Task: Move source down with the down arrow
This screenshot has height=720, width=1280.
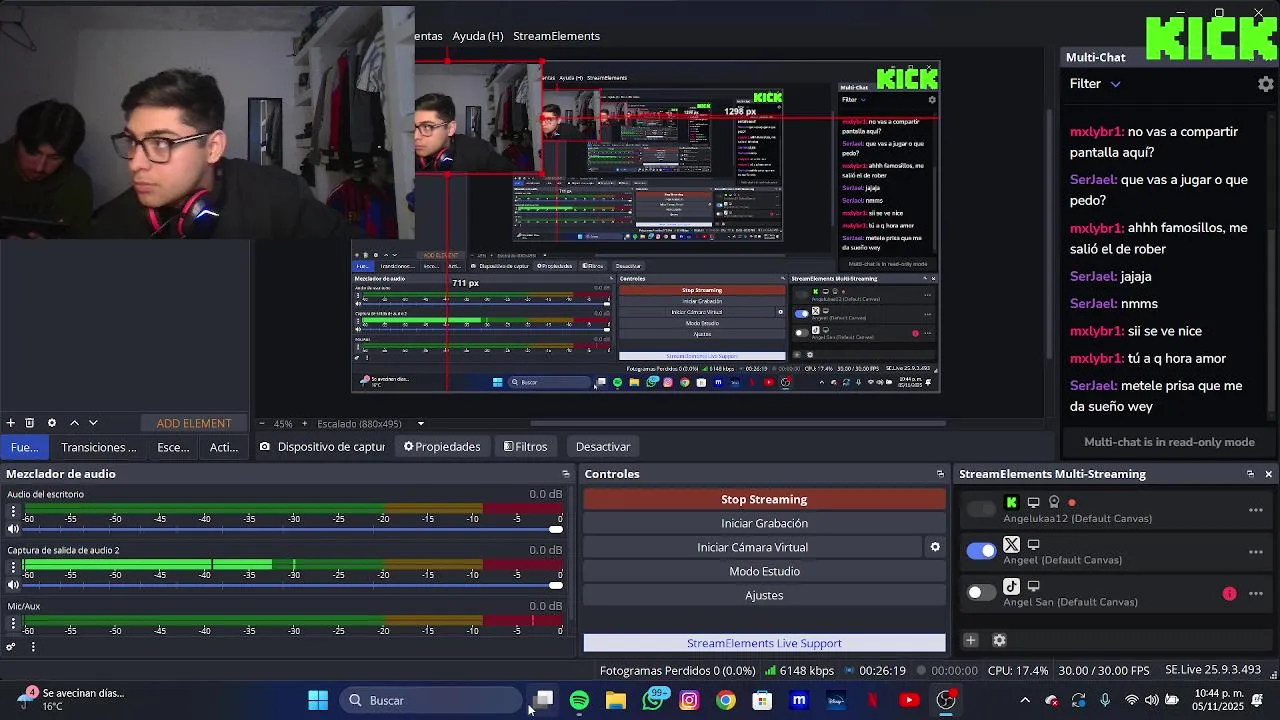Action: (93, 423)
